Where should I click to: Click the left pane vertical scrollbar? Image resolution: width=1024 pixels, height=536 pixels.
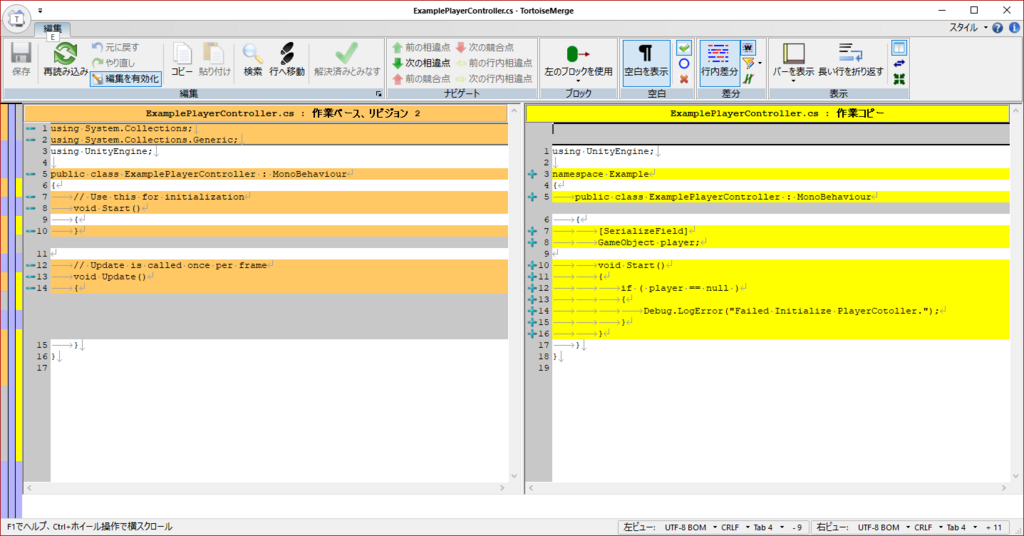[514, 293]
